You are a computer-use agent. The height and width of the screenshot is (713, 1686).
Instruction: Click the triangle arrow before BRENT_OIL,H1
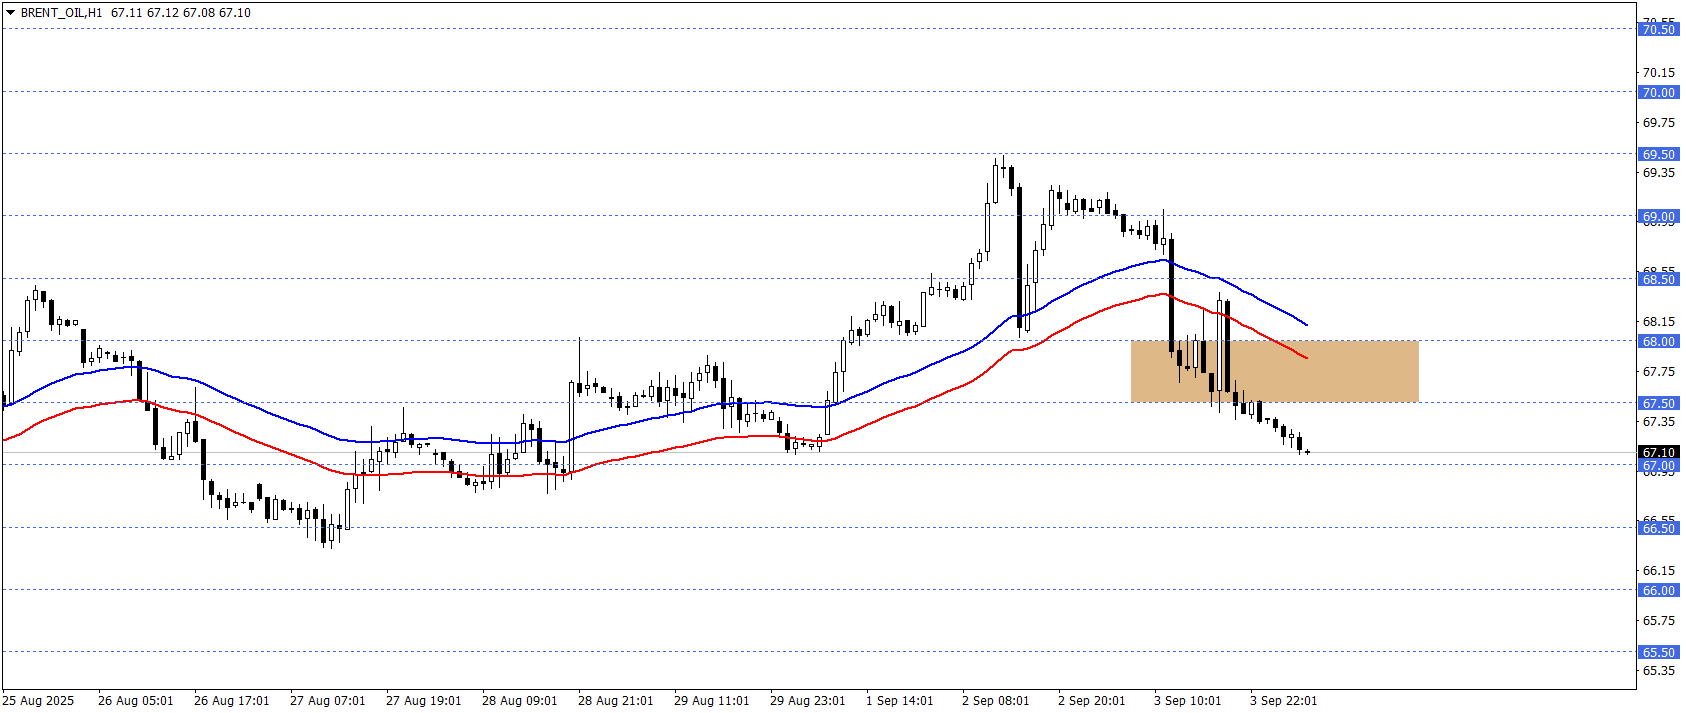(x=10, y=13)
